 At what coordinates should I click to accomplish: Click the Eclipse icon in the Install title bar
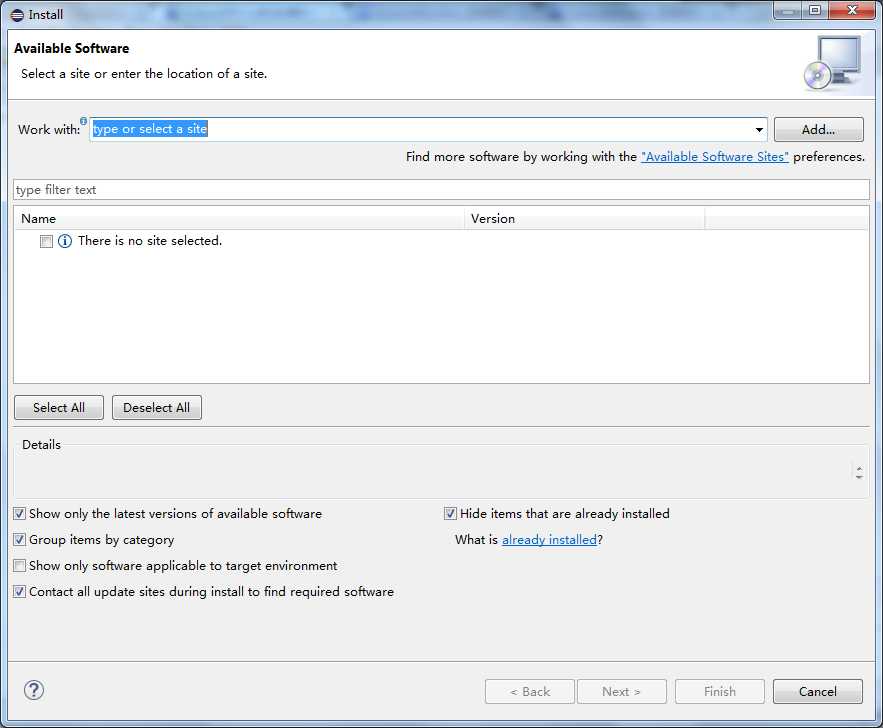[17, 15]
